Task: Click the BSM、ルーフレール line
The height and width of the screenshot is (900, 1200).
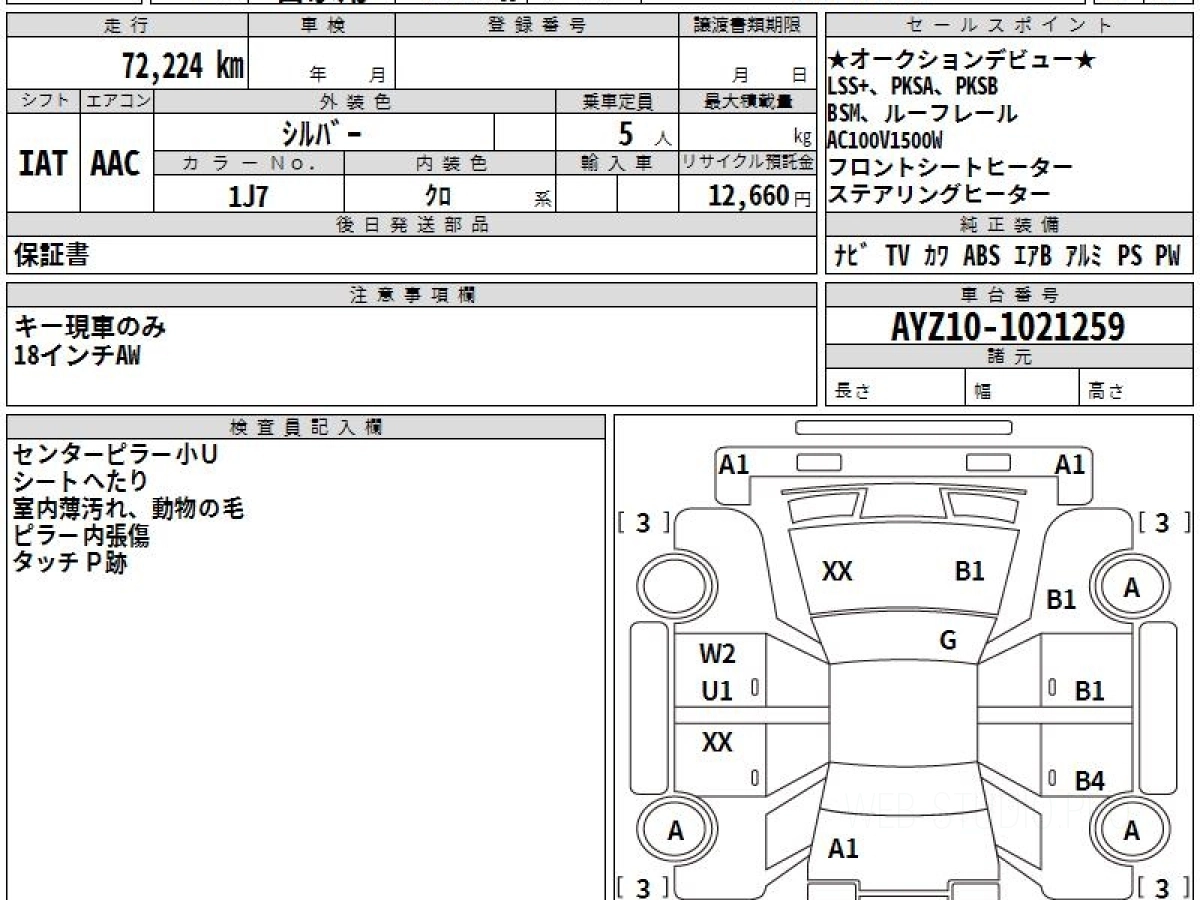Action: point(922,113)
